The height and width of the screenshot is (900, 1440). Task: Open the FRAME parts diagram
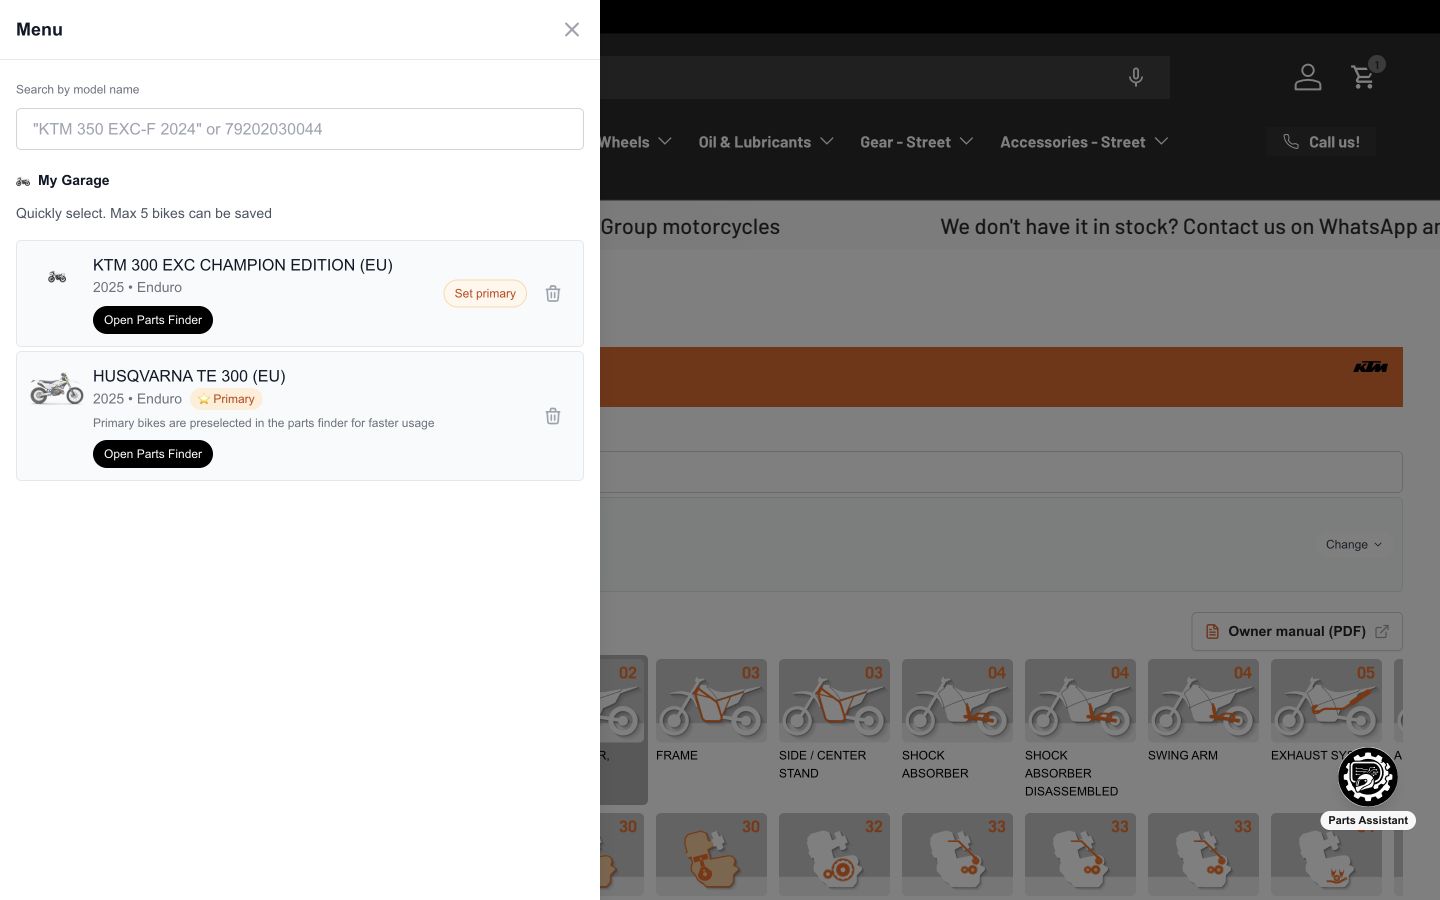[x=711, y=712]
